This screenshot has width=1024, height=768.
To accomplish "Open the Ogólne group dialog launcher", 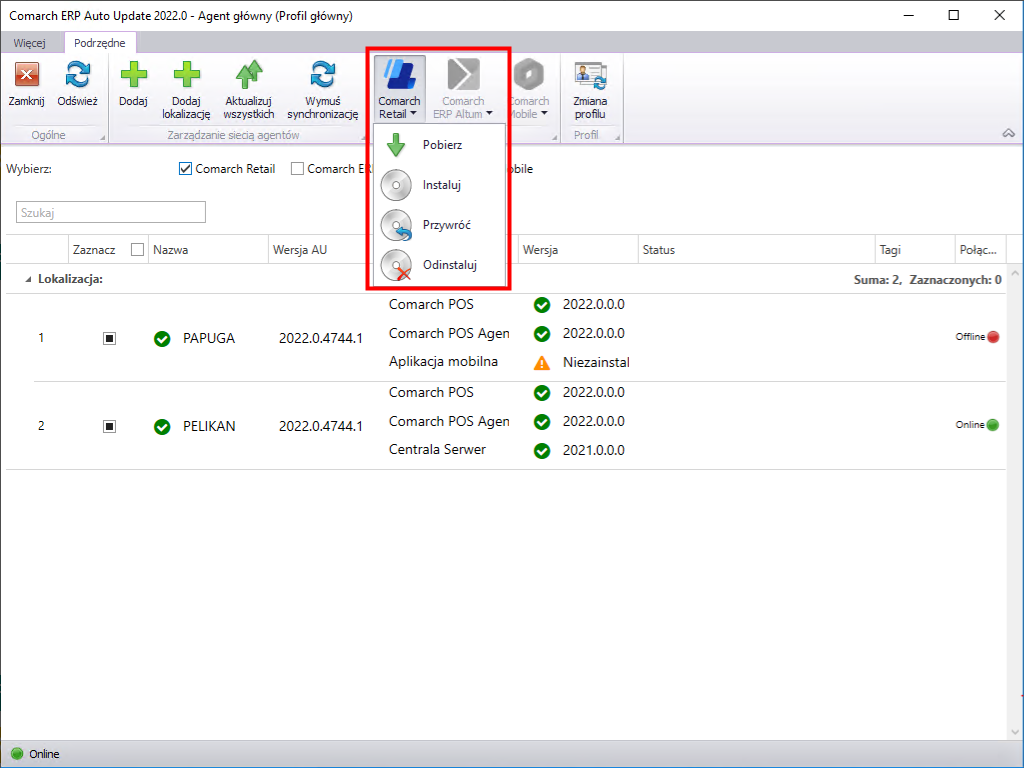I will (102, 137).
